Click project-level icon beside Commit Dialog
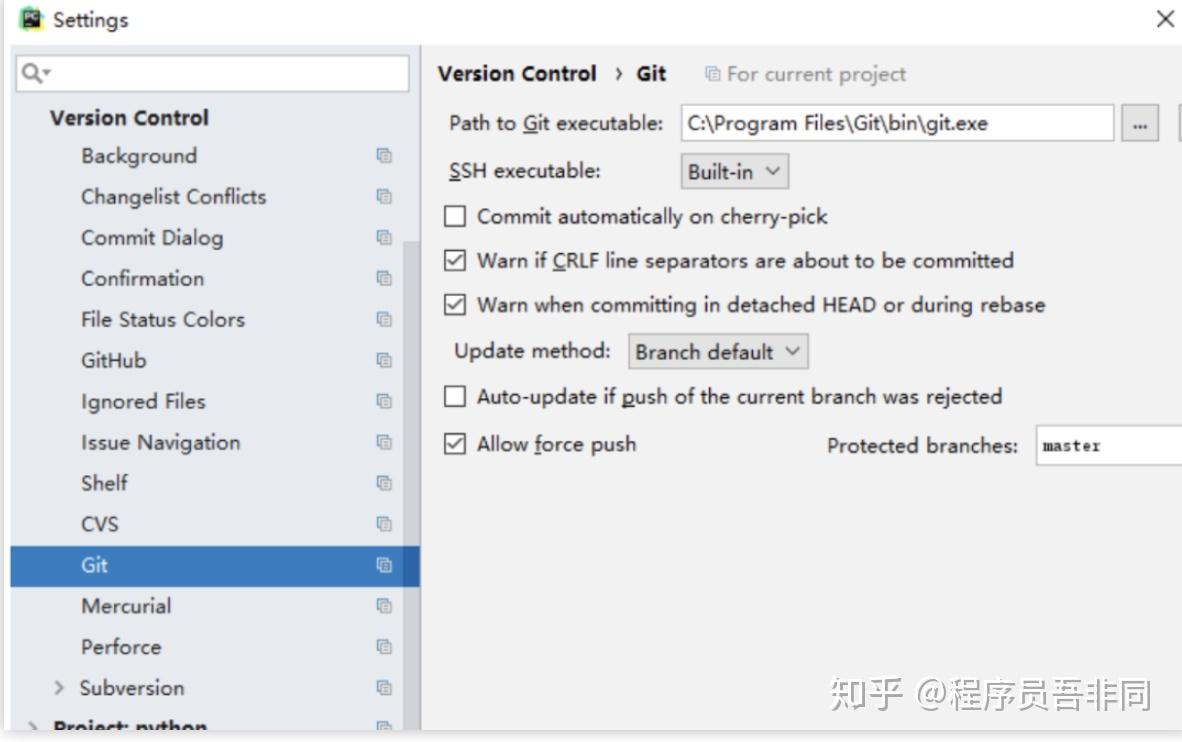Viewport: 1182px width, 742px height. point(384,238)
